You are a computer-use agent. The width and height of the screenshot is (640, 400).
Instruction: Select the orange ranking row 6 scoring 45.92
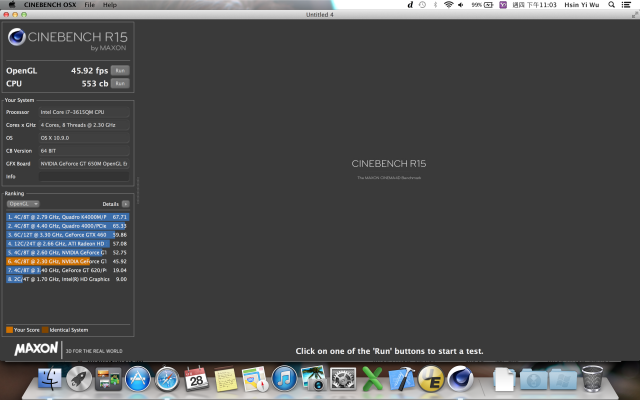tap(68, 261)
